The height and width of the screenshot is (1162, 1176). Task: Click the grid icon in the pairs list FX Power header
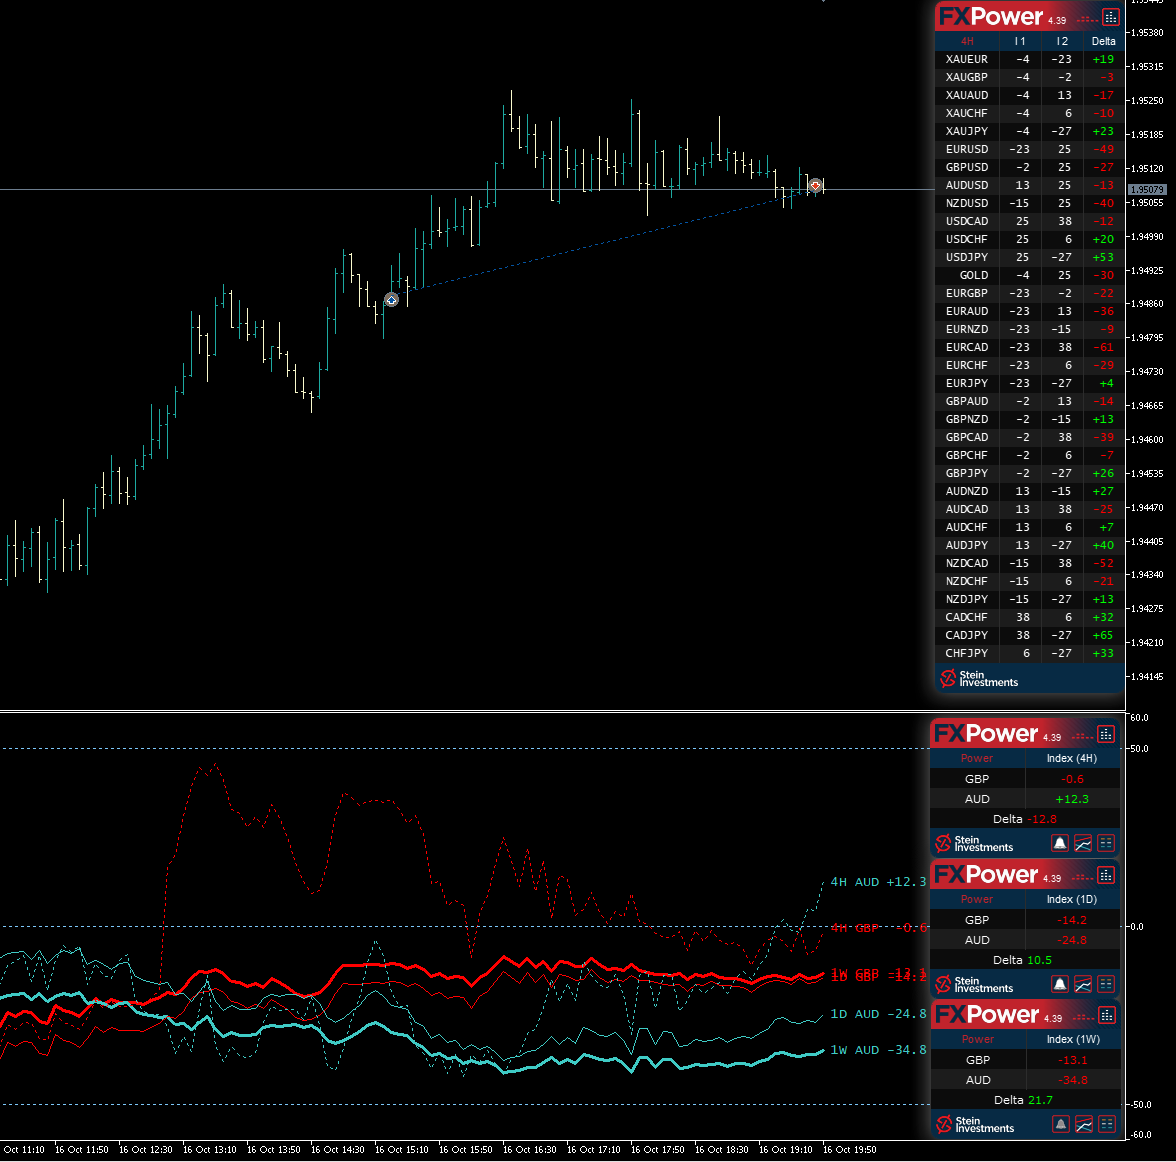click(x=1111, y=17)
